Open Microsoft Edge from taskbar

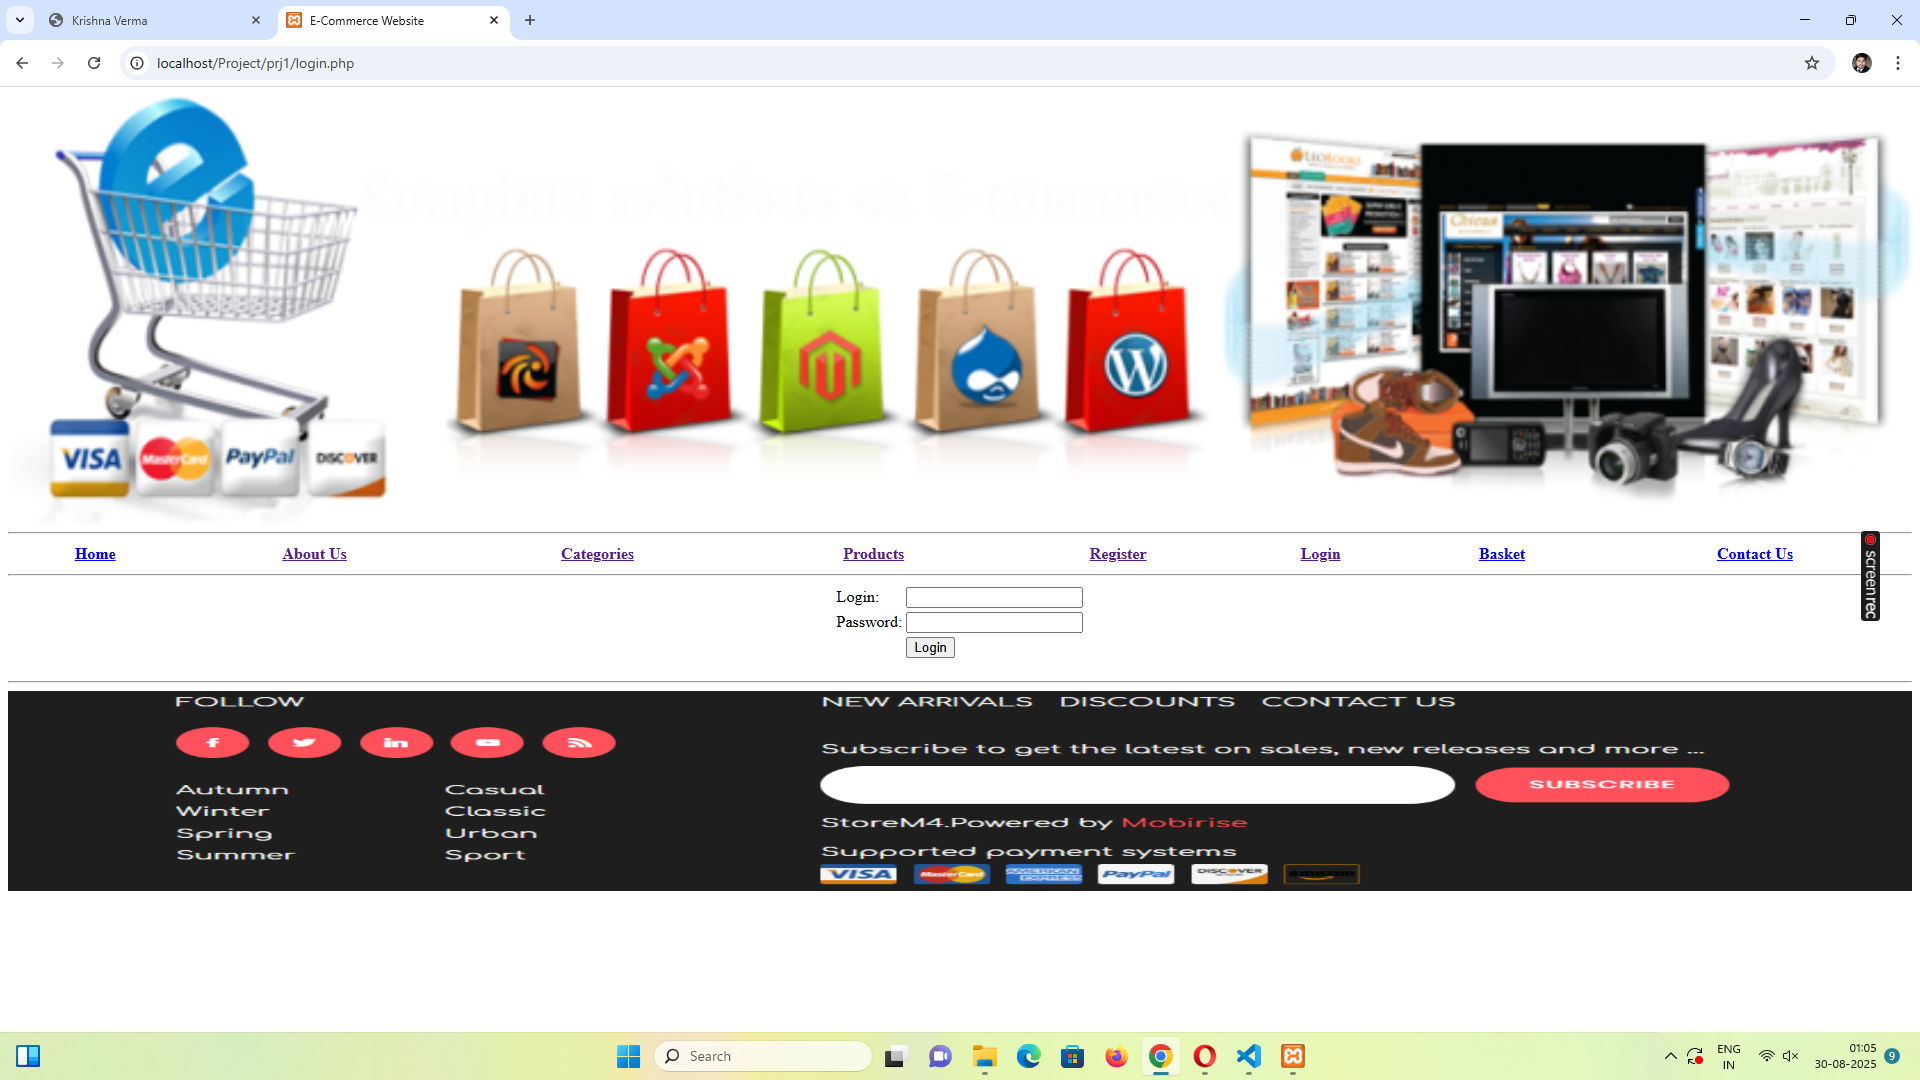pos(1029,1056)
